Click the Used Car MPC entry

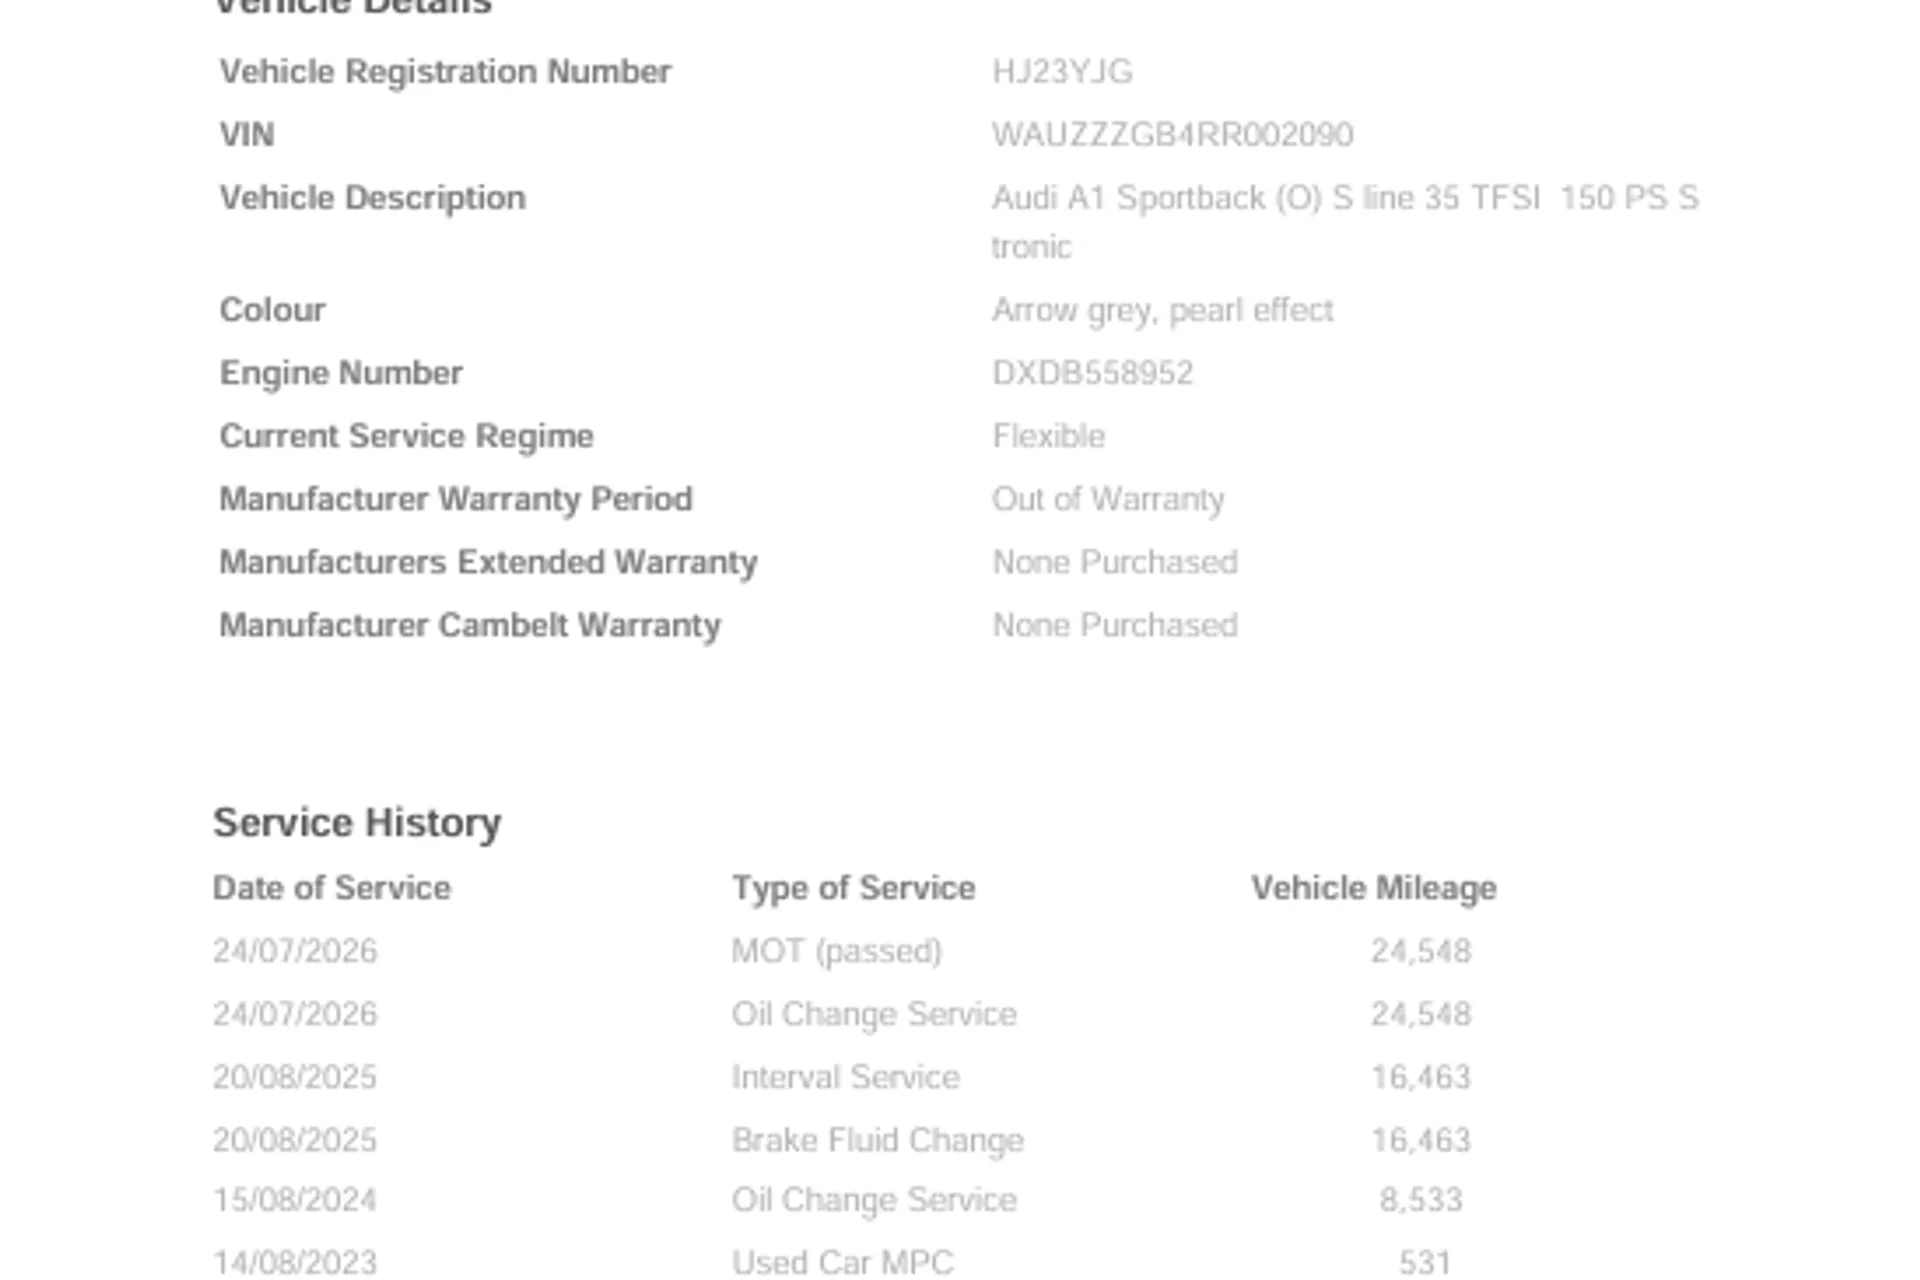click(x=843, y=1263)
